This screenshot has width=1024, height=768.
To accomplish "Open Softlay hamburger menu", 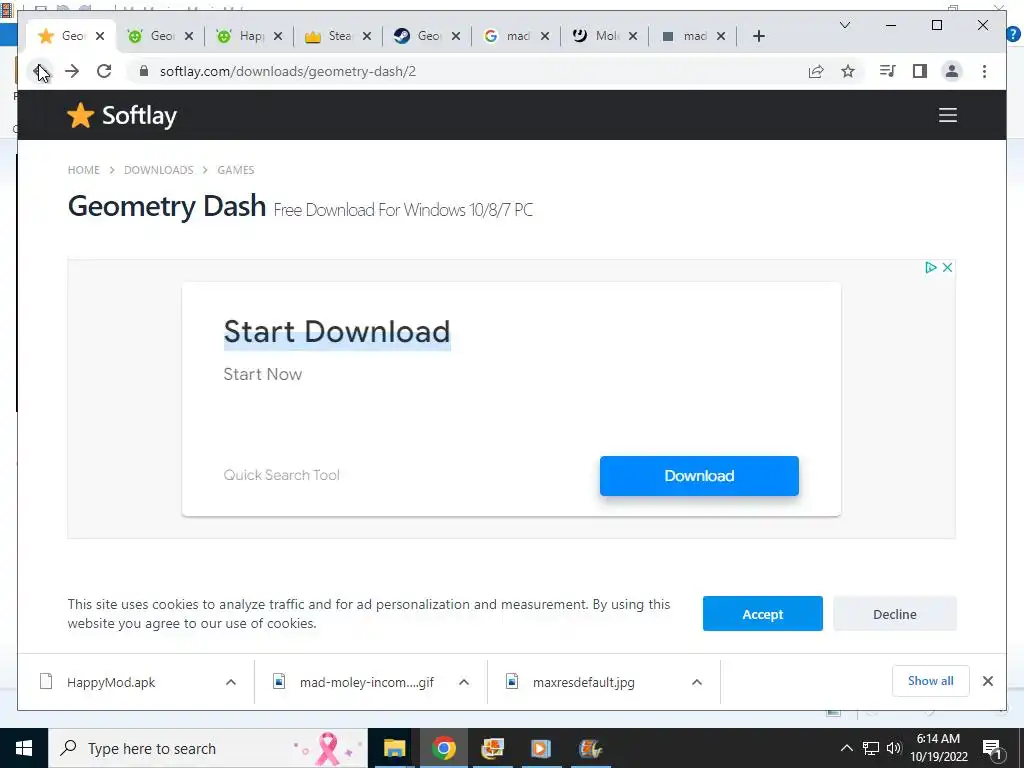I will [948, 115].
